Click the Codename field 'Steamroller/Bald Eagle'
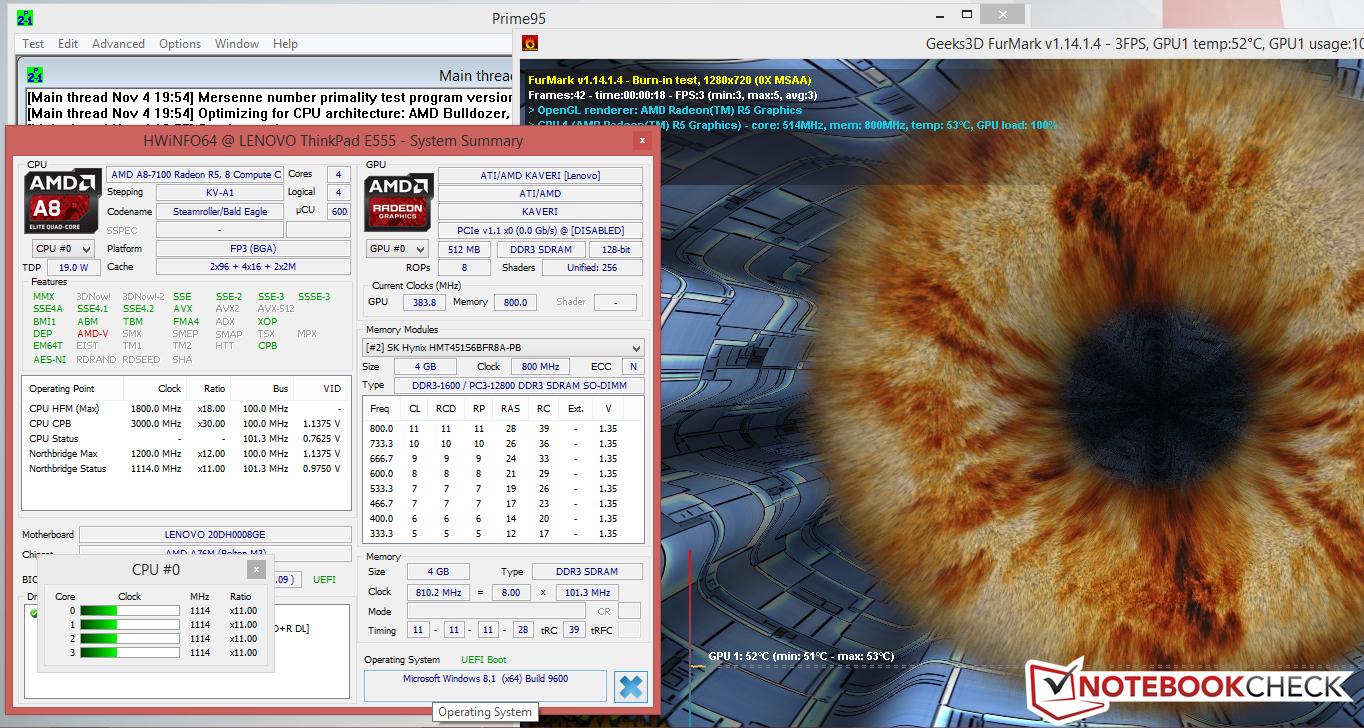The image size is (1364, 728). pyautogui.click(x=219, y=211)
